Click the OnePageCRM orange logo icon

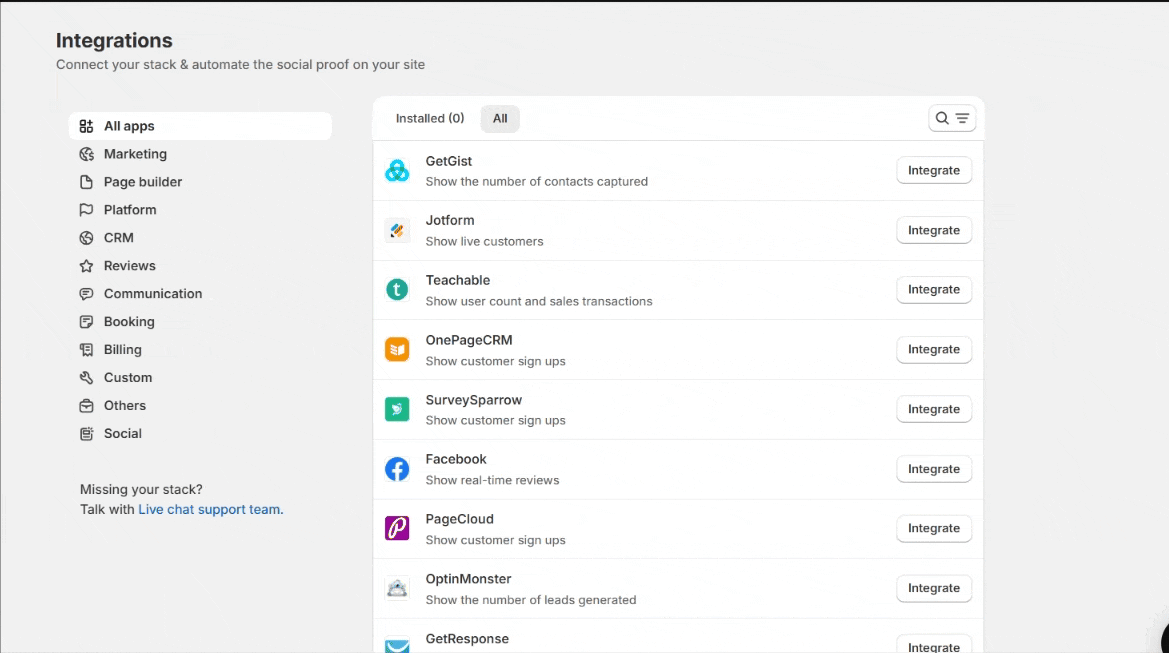tap(397, 350)
